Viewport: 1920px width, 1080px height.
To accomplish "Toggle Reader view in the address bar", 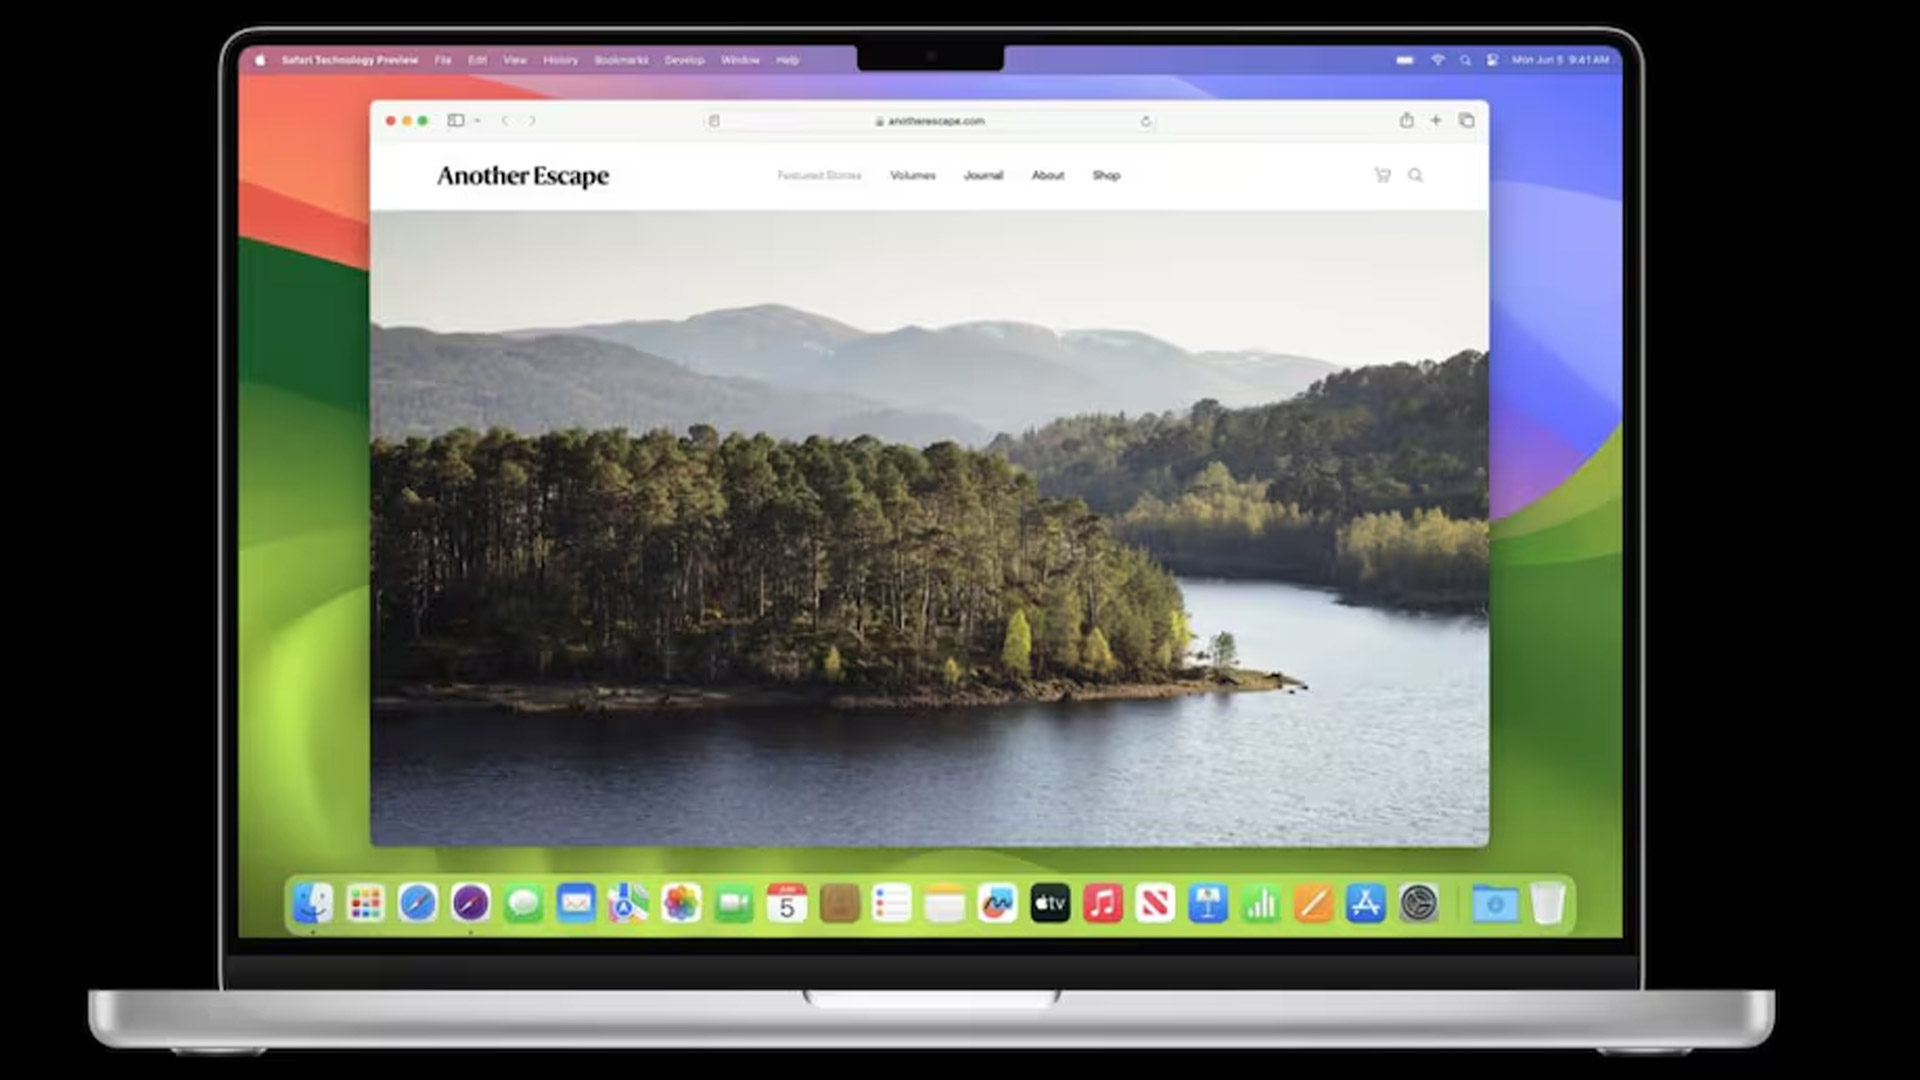I will pos(714,121).
